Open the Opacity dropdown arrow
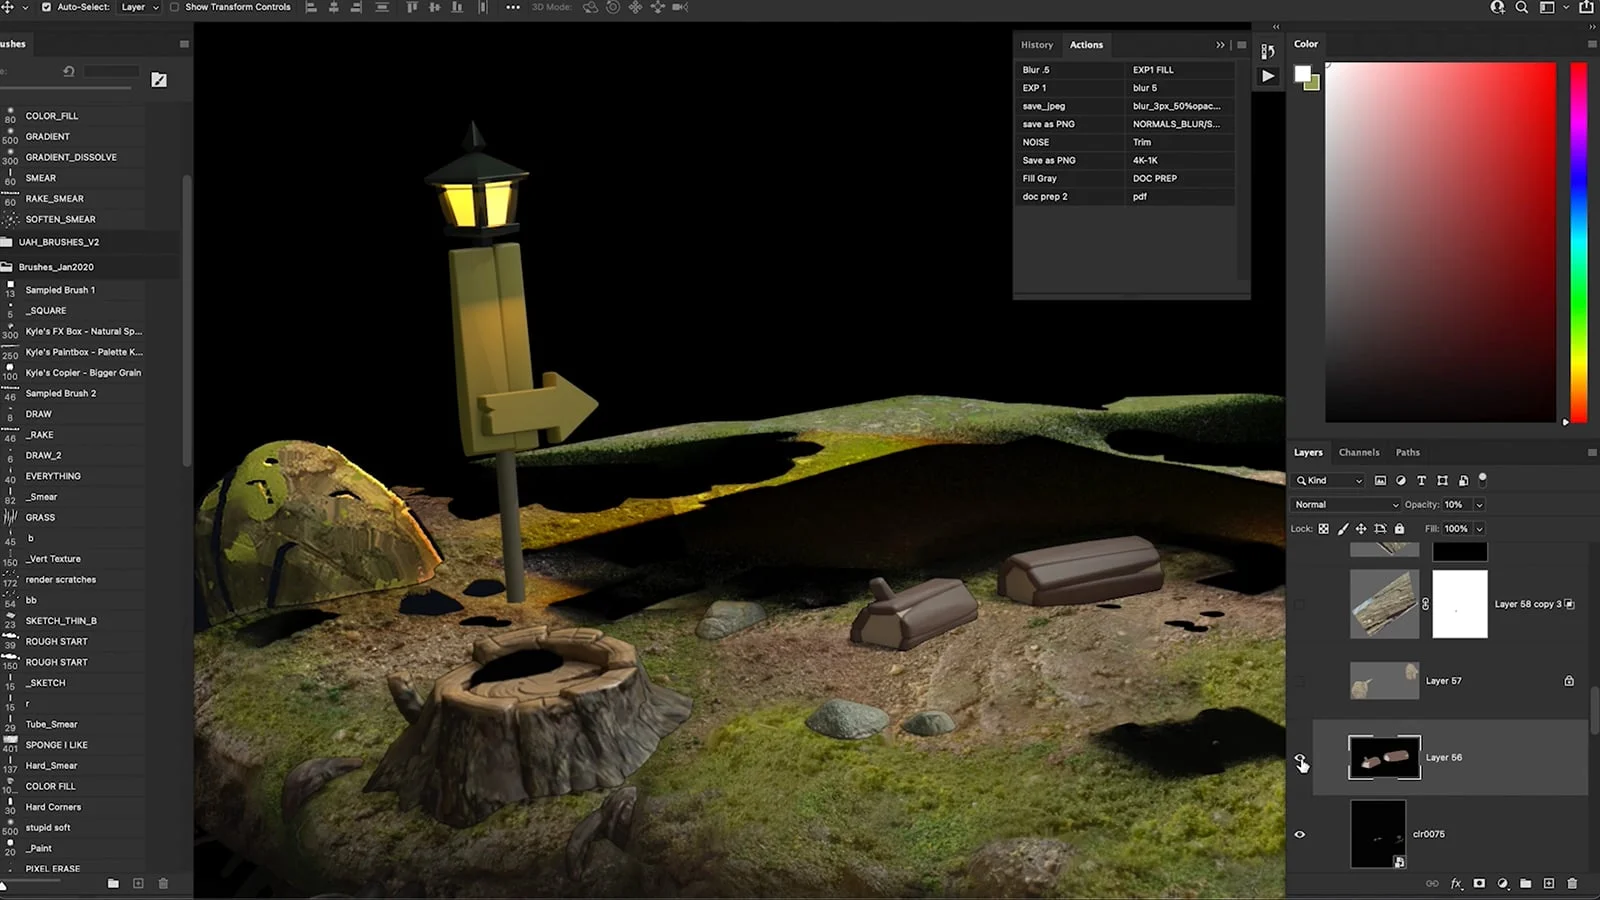The height and width of the screenshot is (900, 1600). pyautogui.click(x=1479, y=504)
